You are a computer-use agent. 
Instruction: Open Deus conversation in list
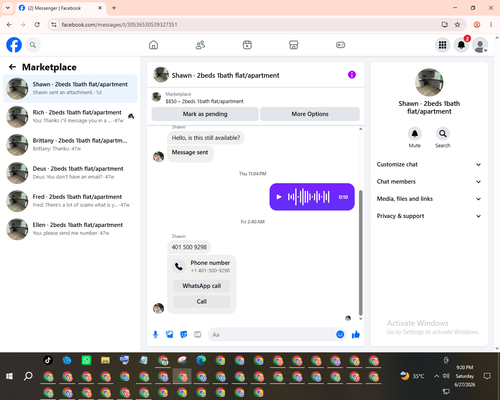click(70, 173)
